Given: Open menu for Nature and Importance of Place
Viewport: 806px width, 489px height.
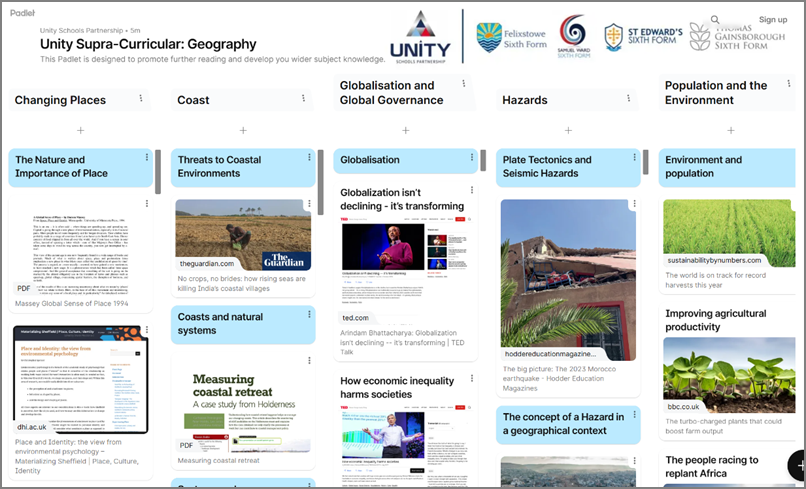Looking at the screenshot, I should [147, 158].
